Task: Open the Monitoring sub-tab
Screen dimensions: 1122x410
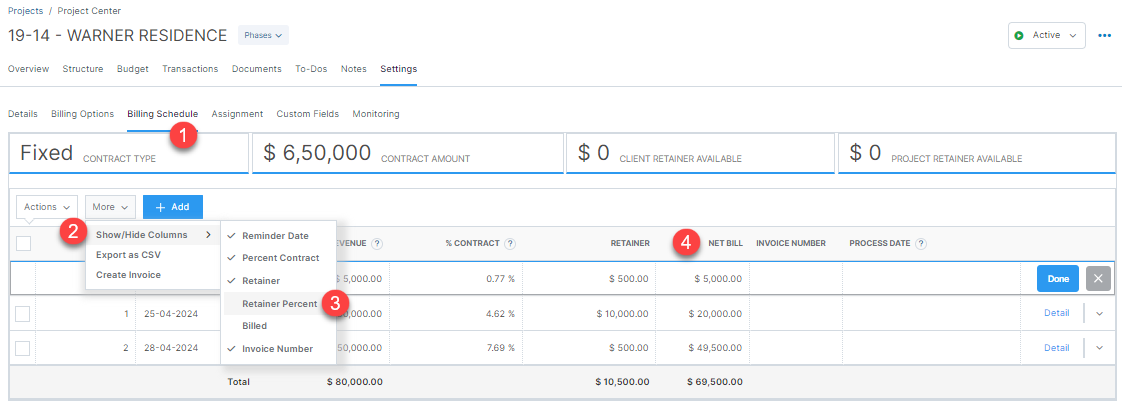Action: [376, 114]
